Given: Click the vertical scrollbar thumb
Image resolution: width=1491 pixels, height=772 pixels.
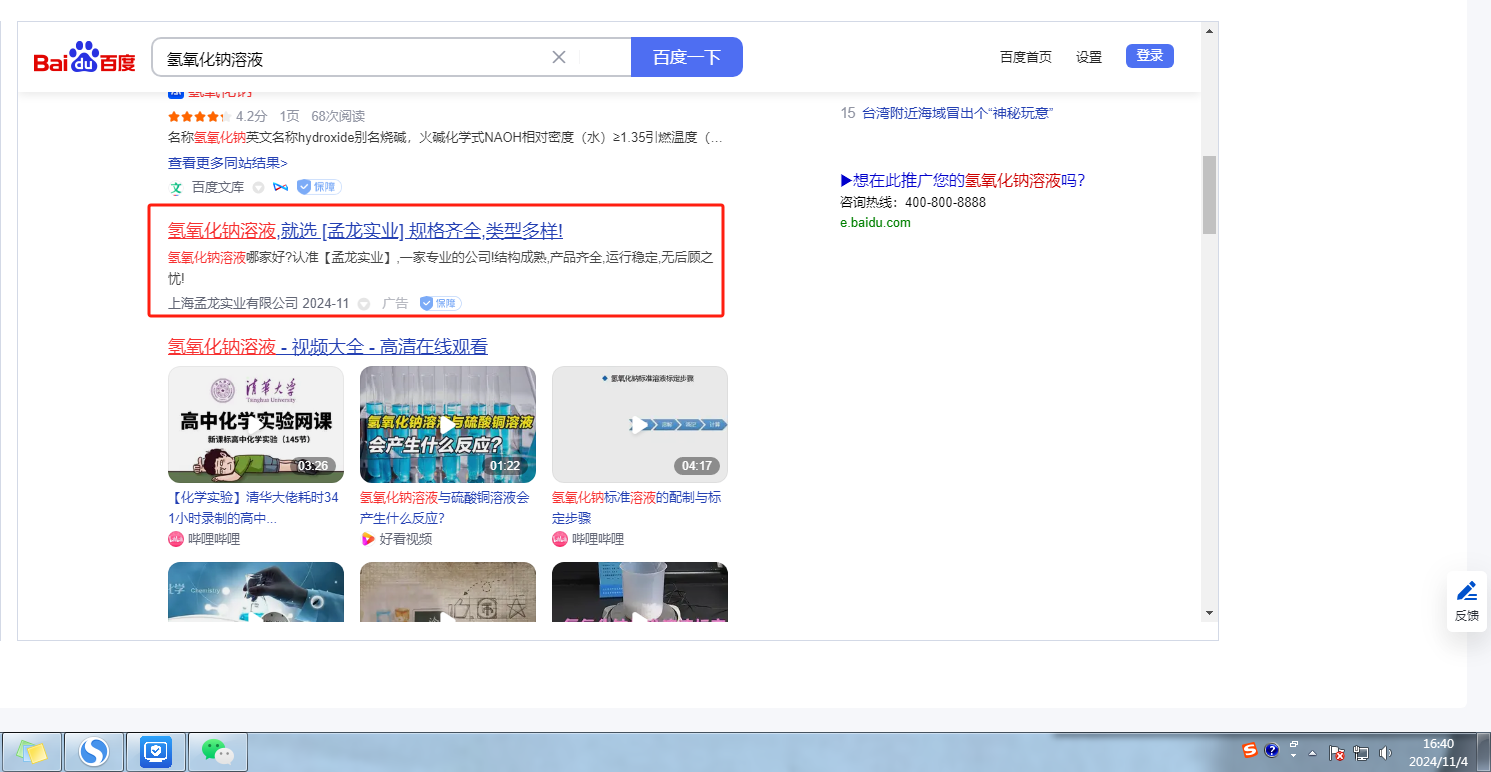Looking at the screenshot, I should pyautogui.click(x=1209, y=195).
